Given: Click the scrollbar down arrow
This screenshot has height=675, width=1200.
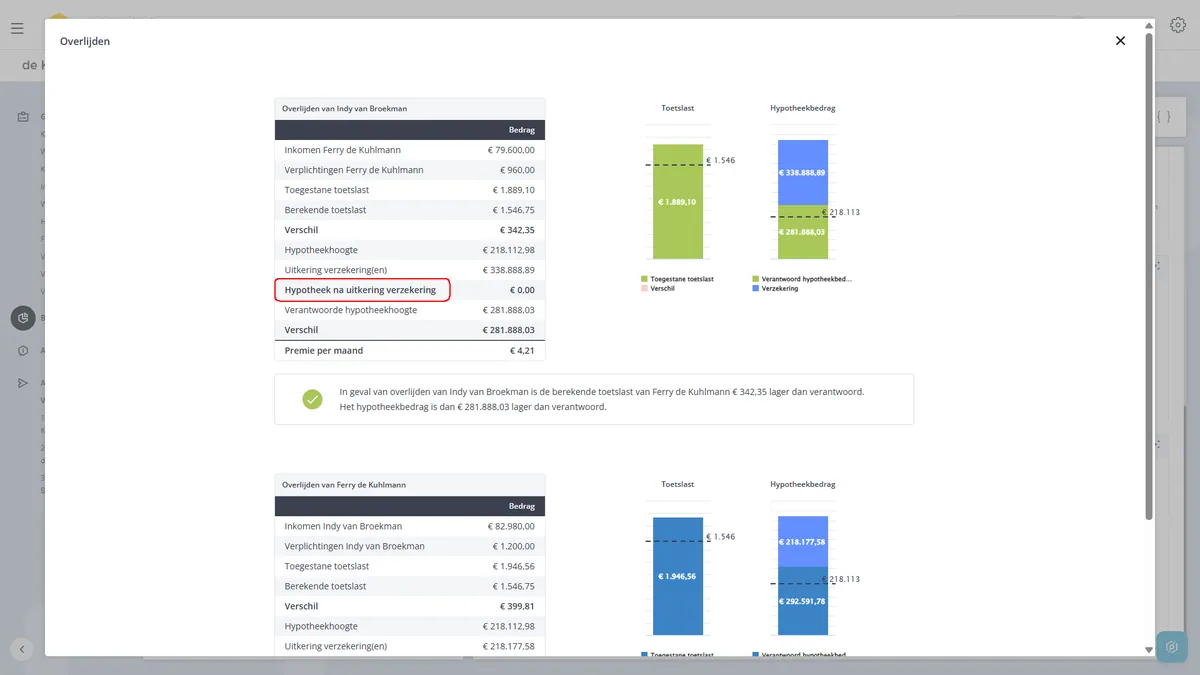Looking at the screenshot, I should point(1148,650).
